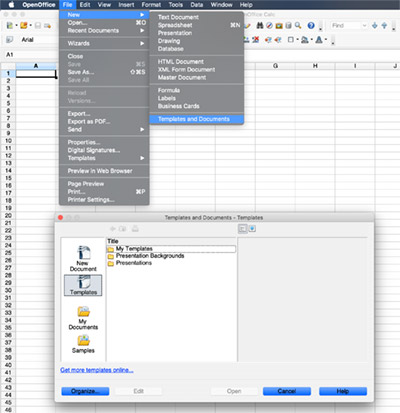
Task: Click the Find Previous up arrow
Action: point(384,25)
